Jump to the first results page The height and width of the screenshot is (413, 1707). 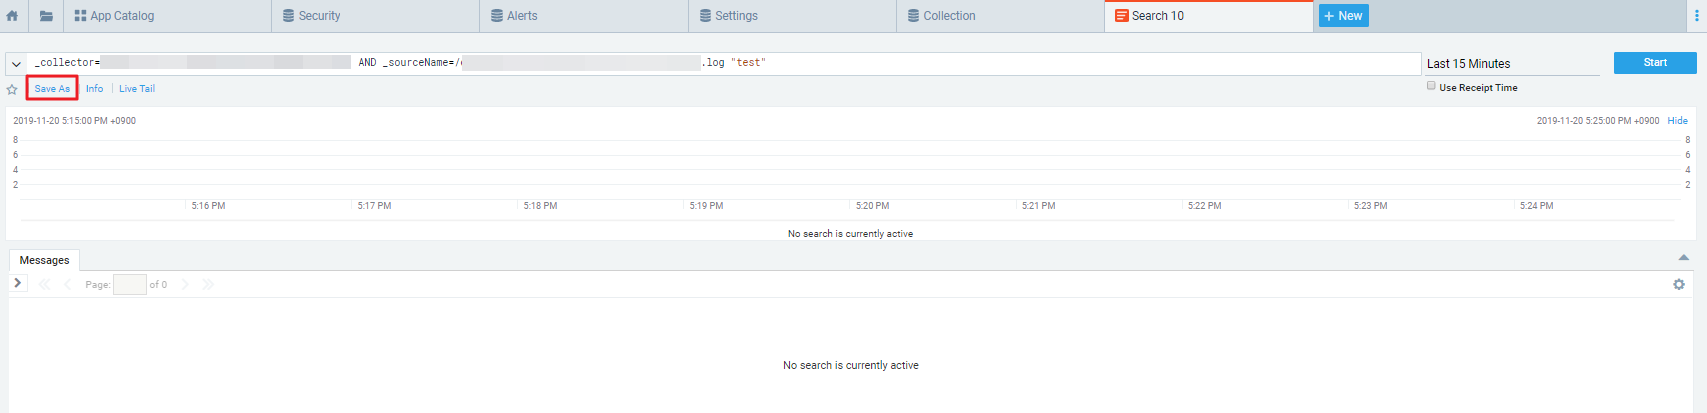point(44,285)
